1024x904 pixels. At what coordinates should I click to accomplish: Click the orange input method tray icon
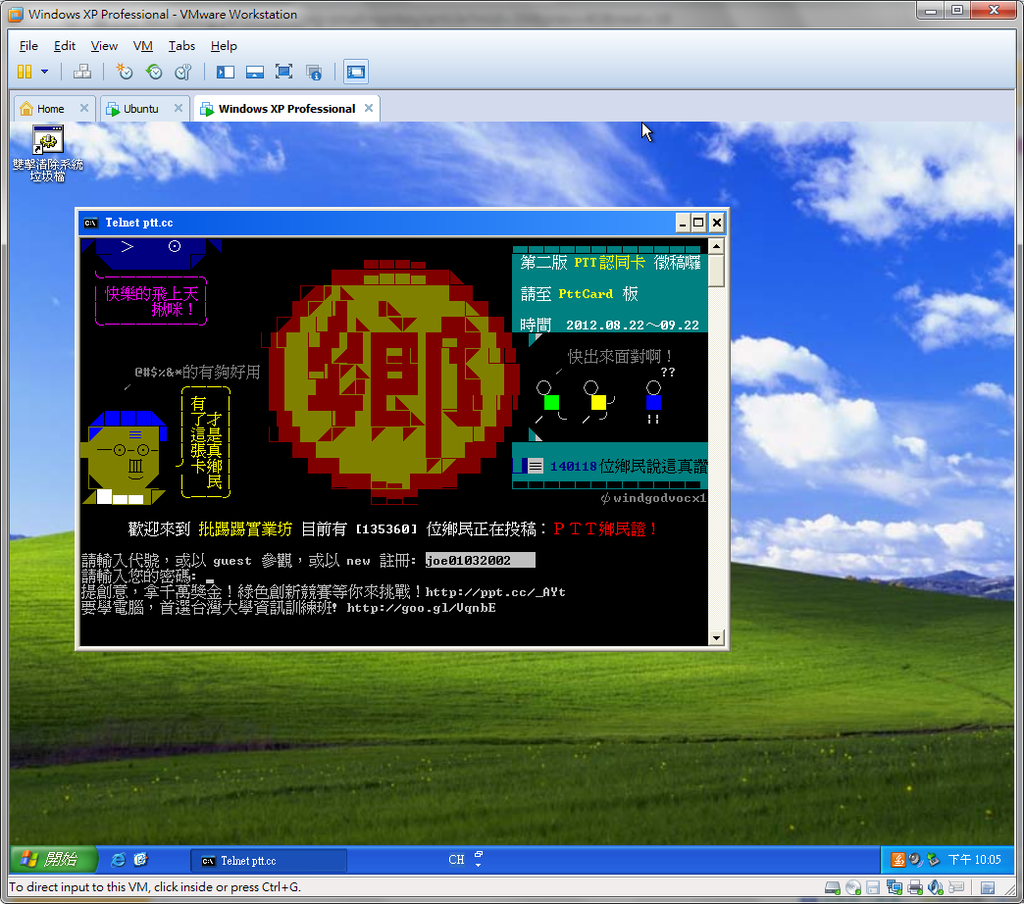(899, 860)
